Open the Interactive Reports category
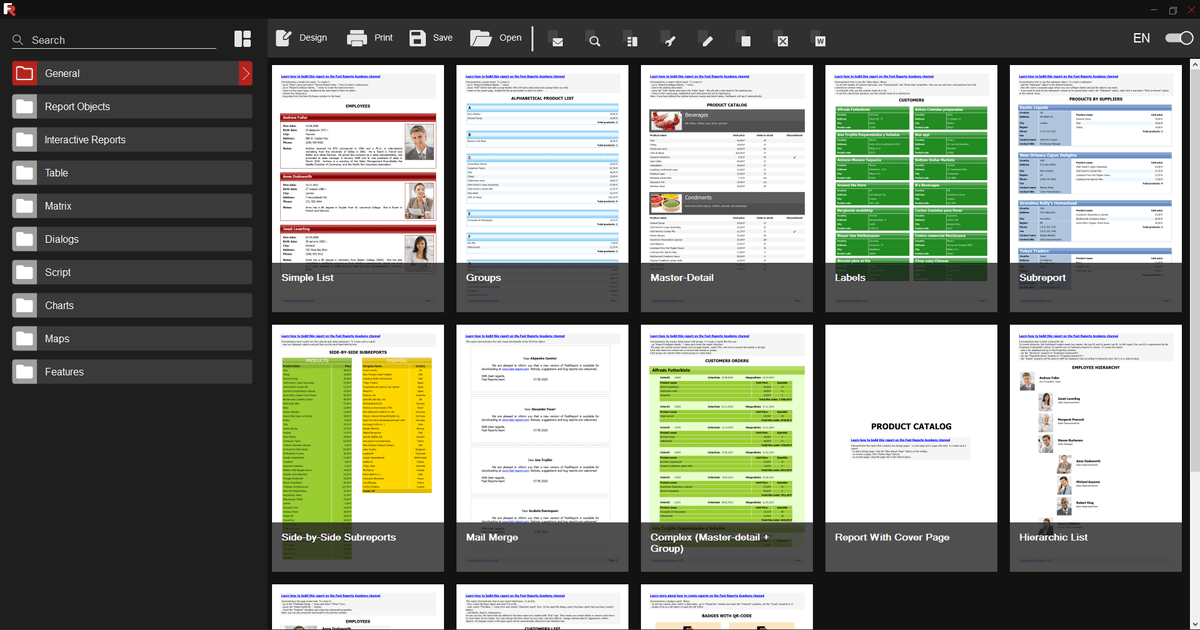1200x630 pixels. [x=132, y=140]
